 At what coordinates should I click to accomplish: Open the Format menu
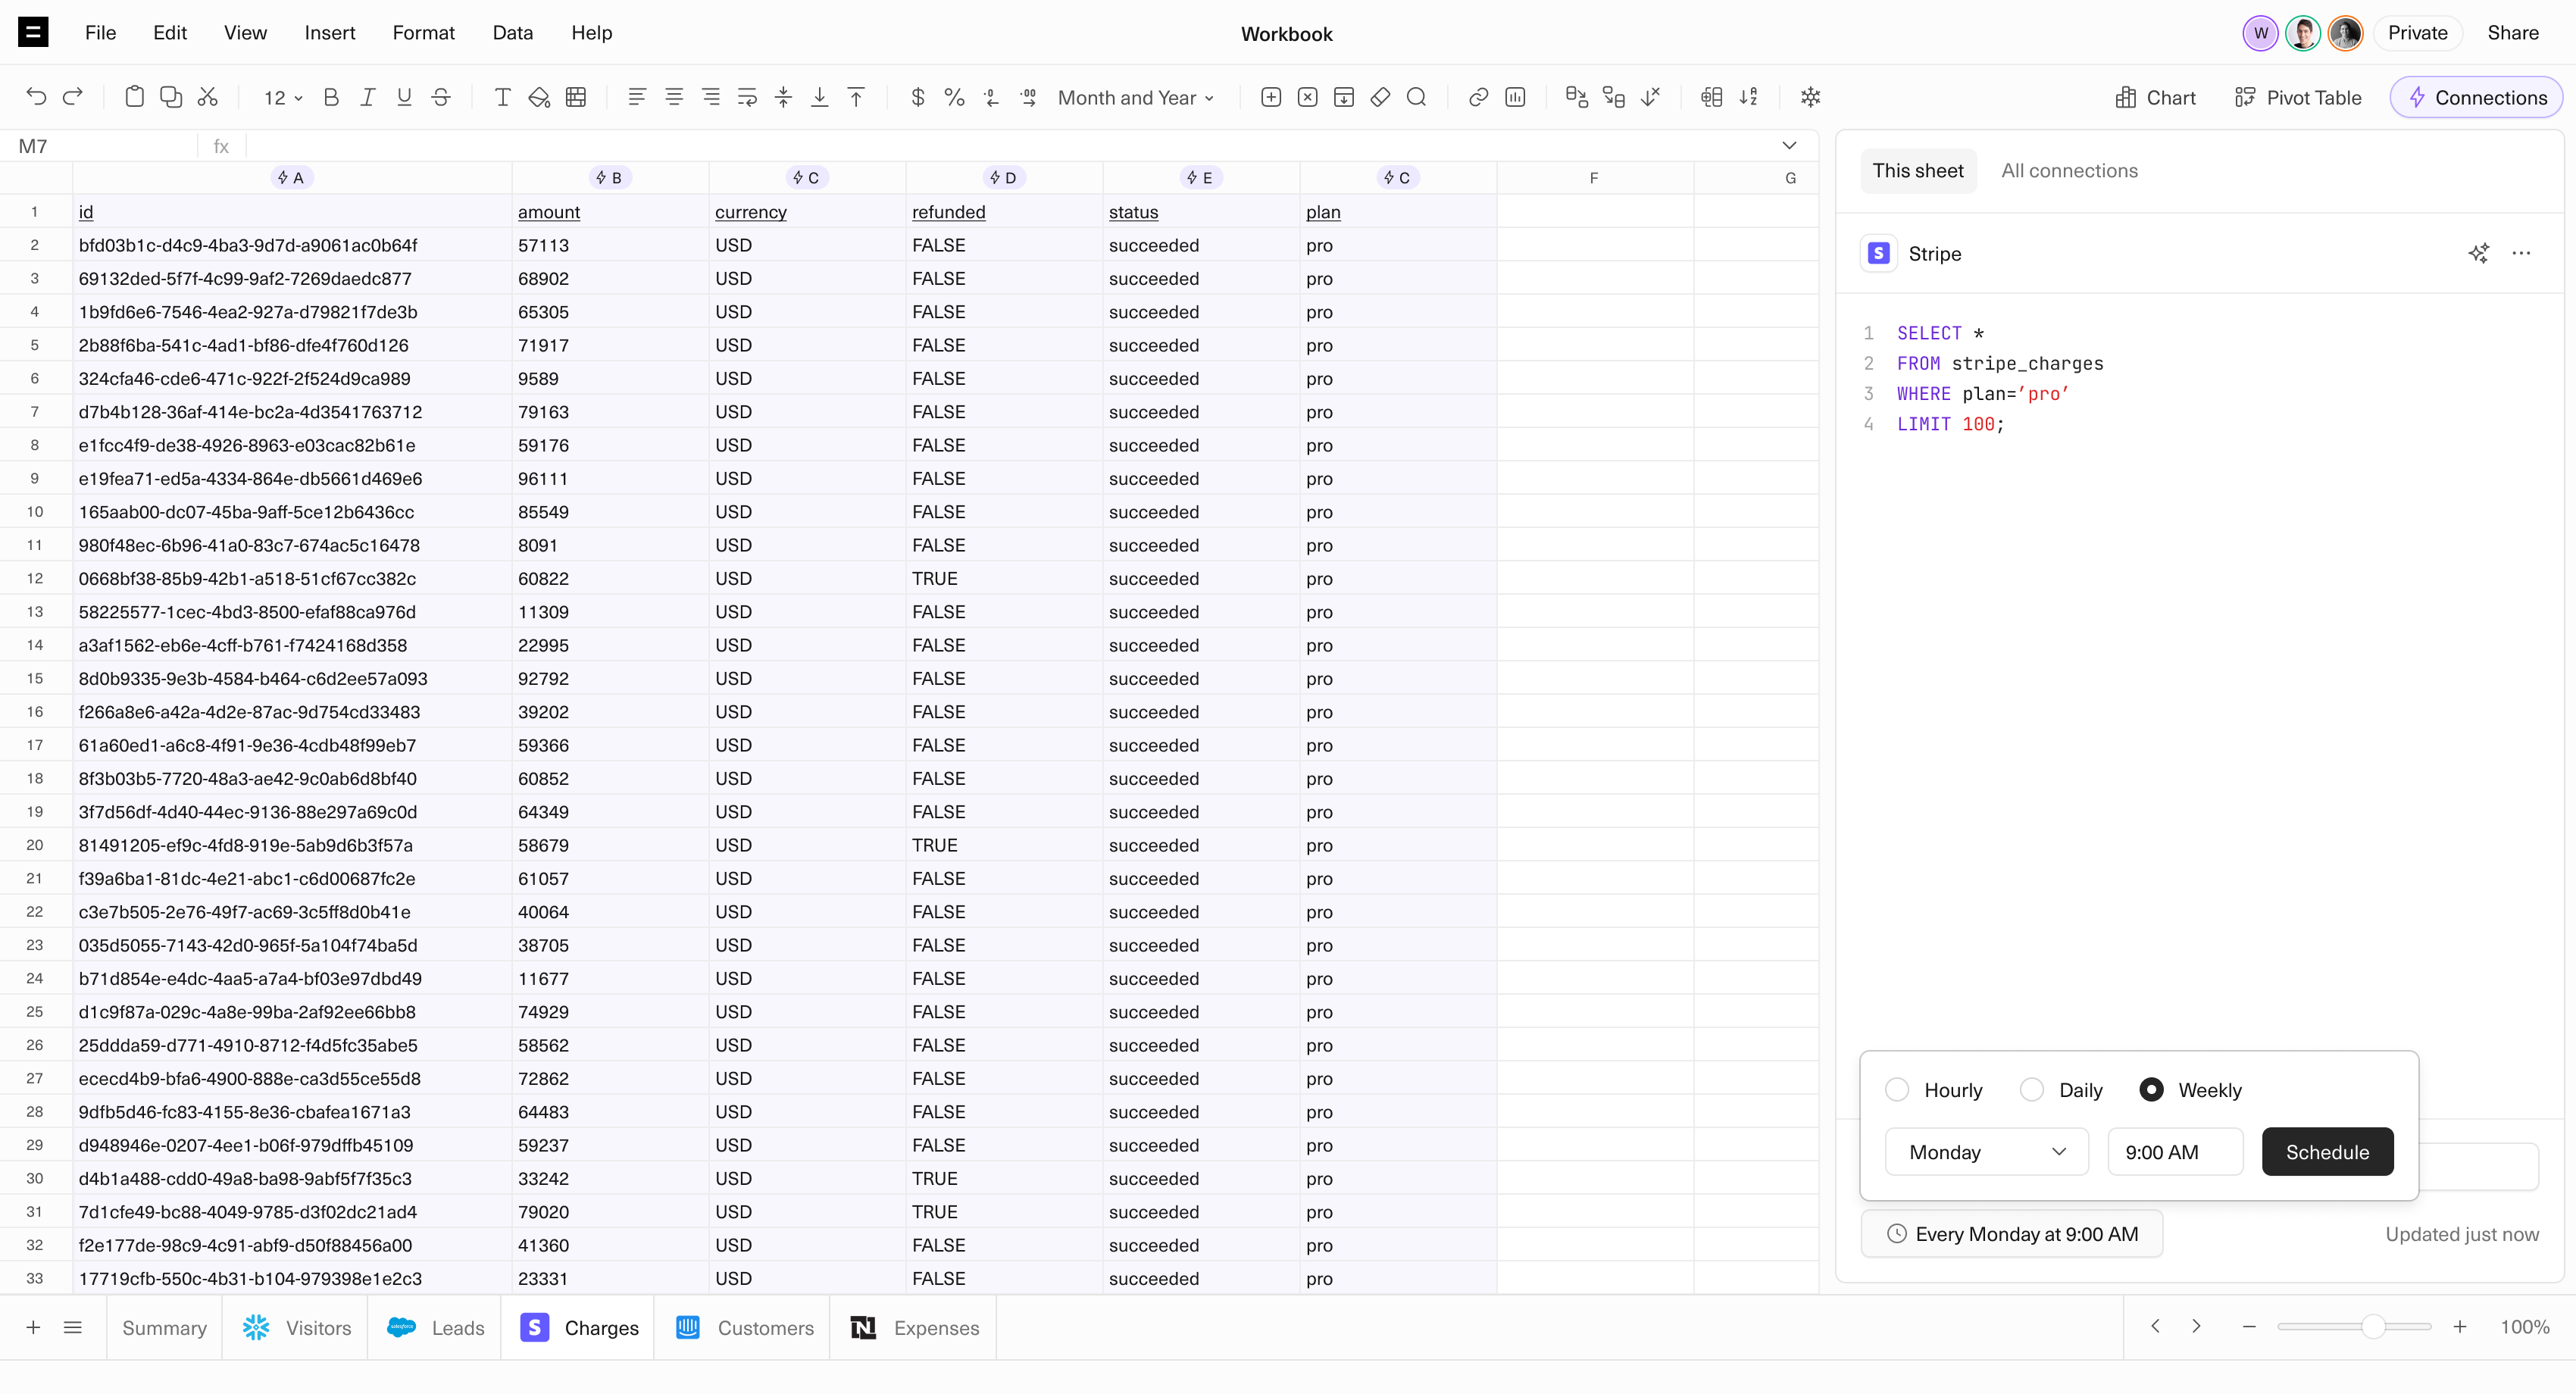point(423,32)
